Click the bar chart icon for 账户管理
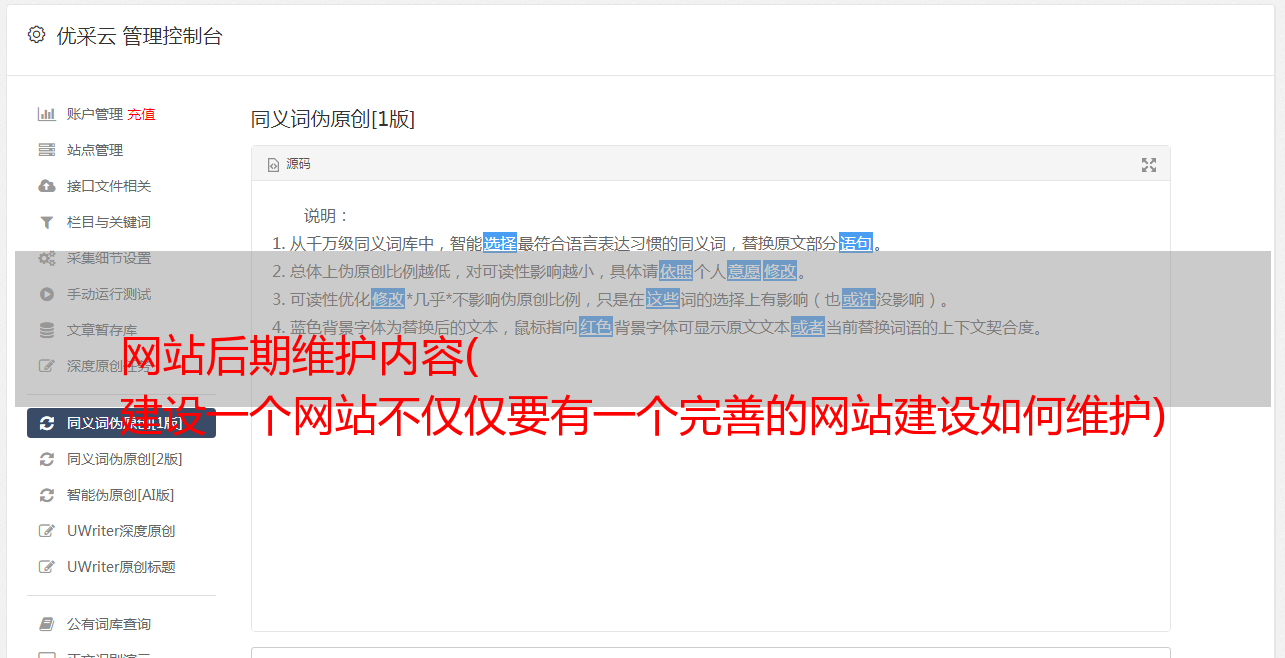 (x=46, y=114)
